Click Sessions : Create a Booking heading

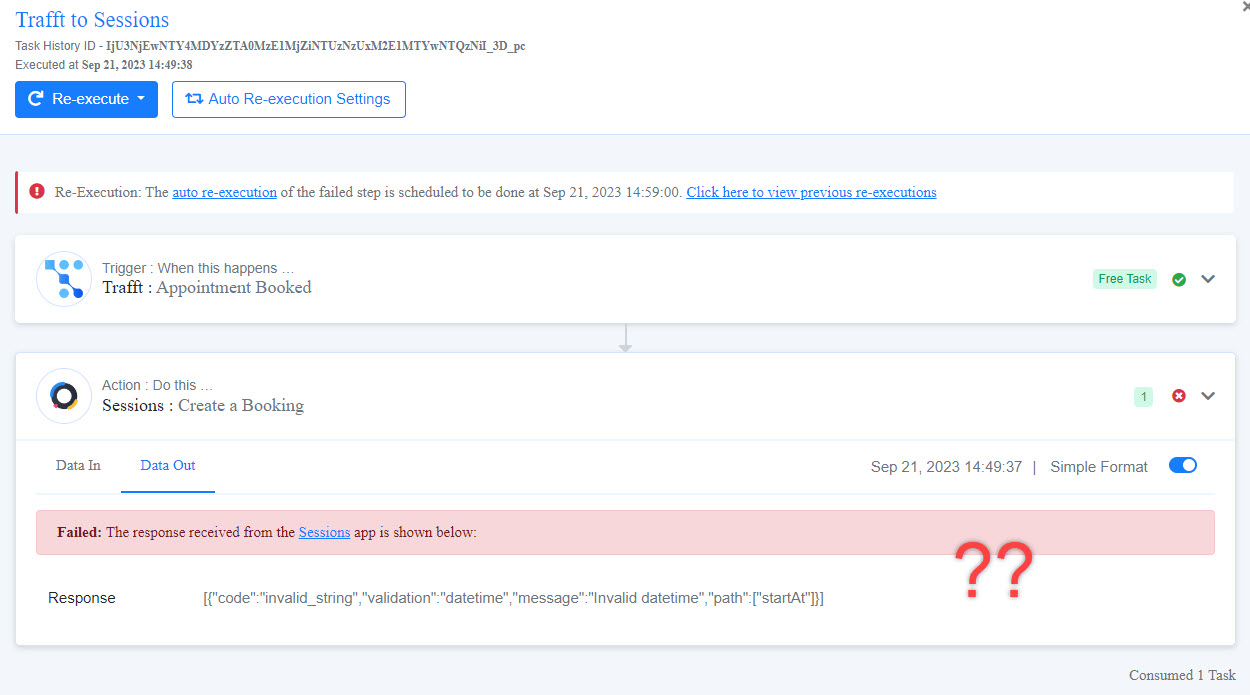(203, 406)
